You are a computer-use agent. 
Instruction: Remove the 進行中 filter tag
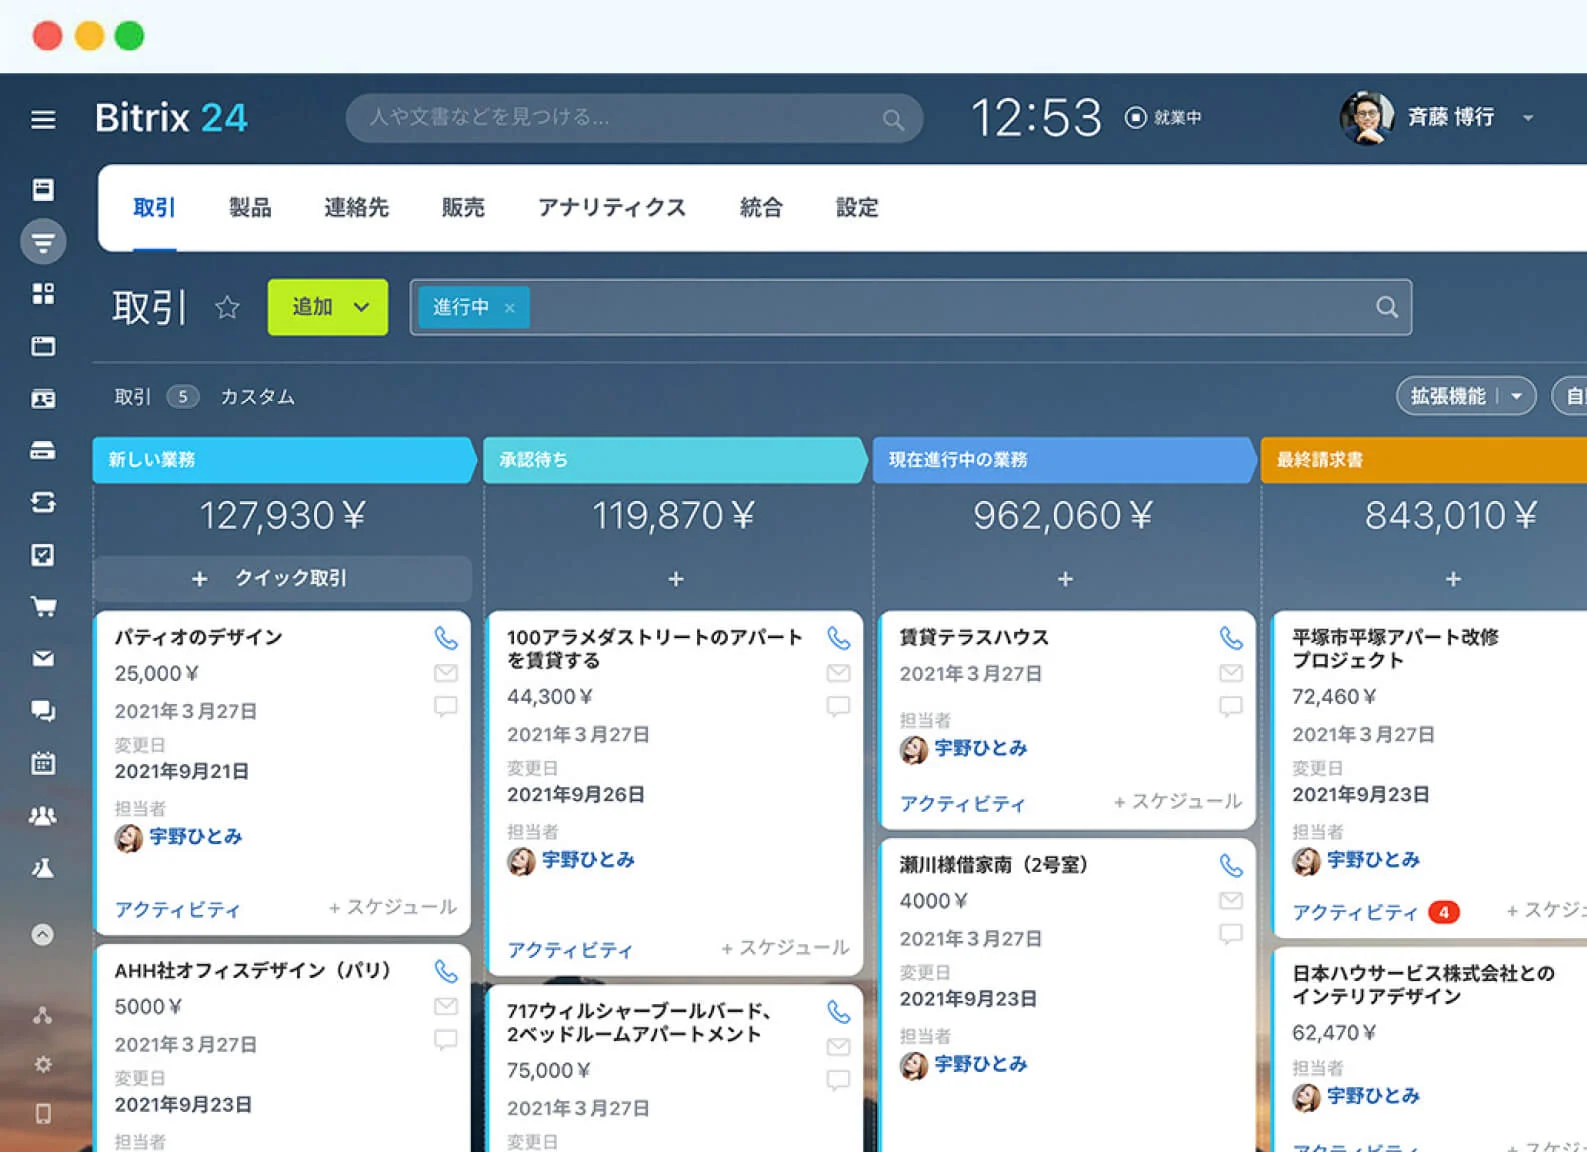(x=510, y=308)
